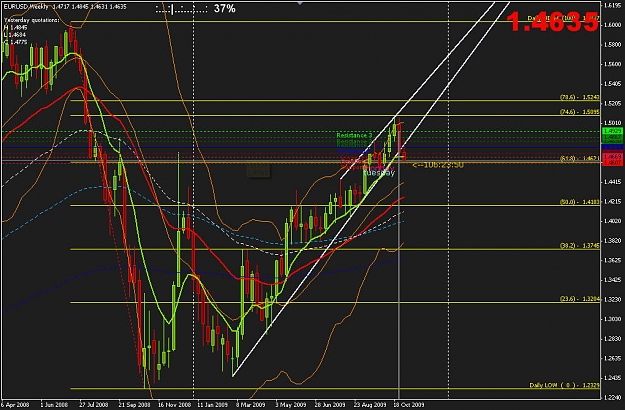Select yesterday's close value C 1.4775
The image size is (625, 410).
coord(16,42)
